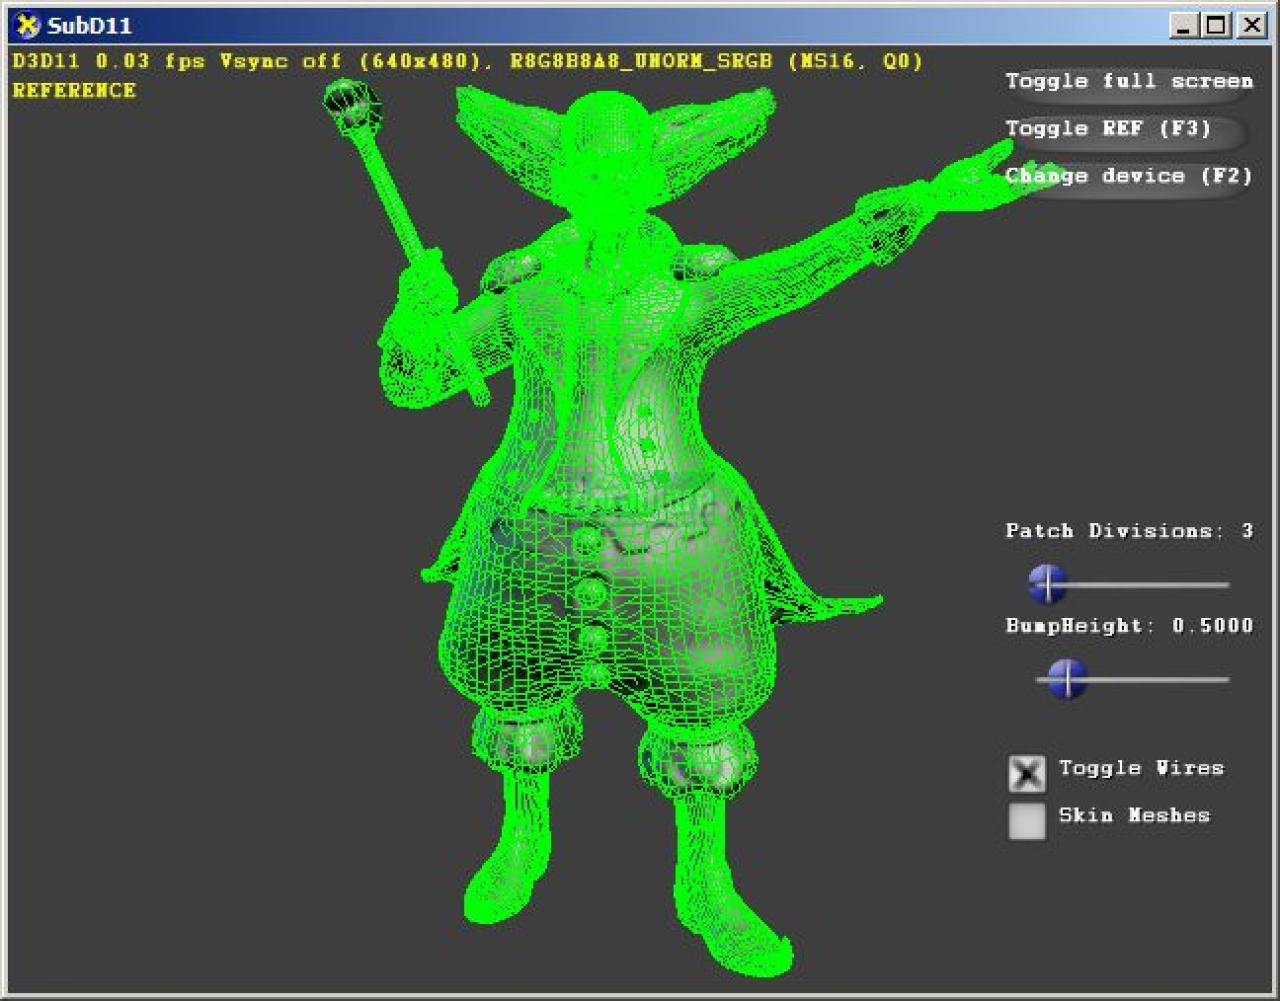Click Change device (F2) button
Screen dimensions: 1280x1001
click(x=1128, y=177)
